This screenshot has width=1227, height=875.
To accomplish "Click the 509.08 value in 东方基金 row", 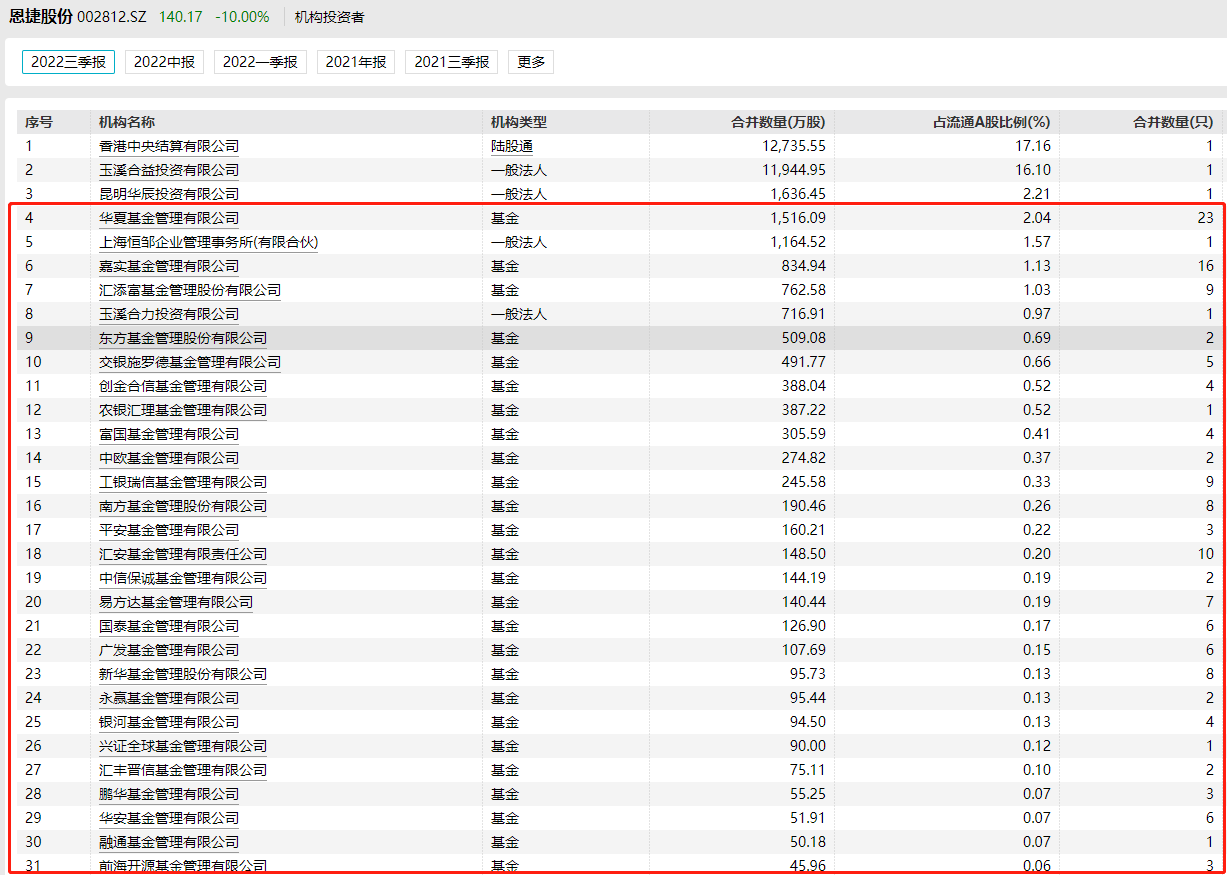I will coord(803,338).
